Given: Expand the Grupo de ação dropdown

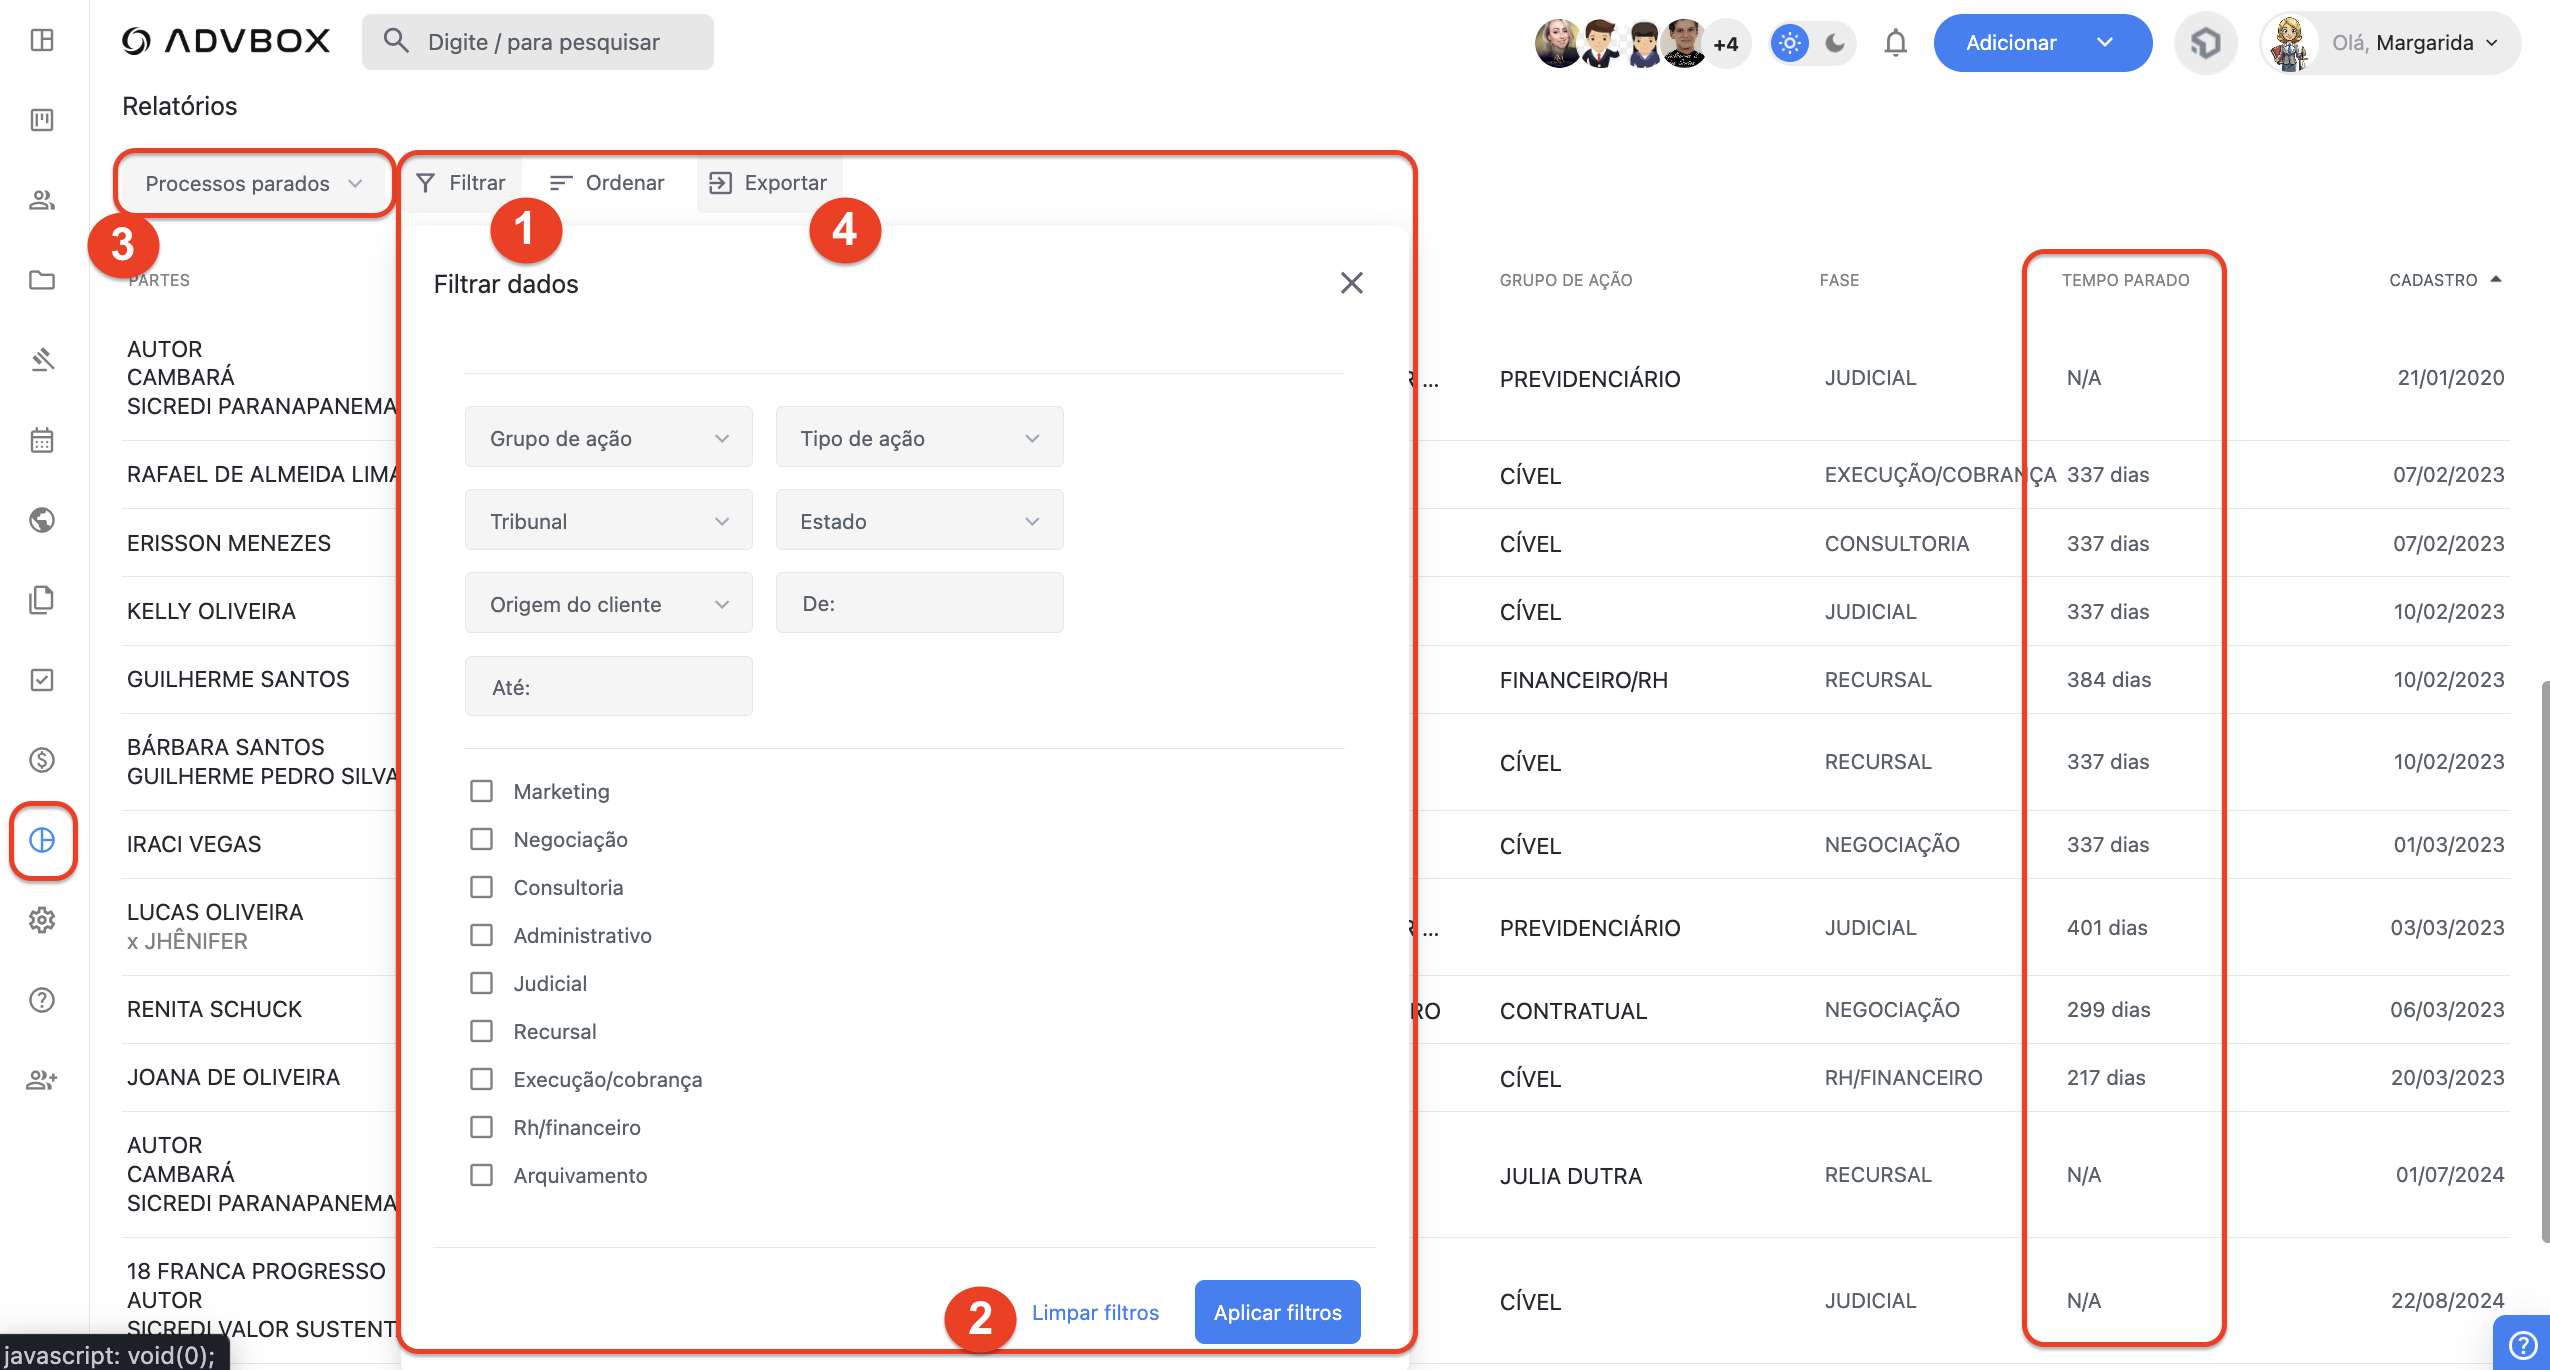Looking at the screenshot, I should point(608,438).
